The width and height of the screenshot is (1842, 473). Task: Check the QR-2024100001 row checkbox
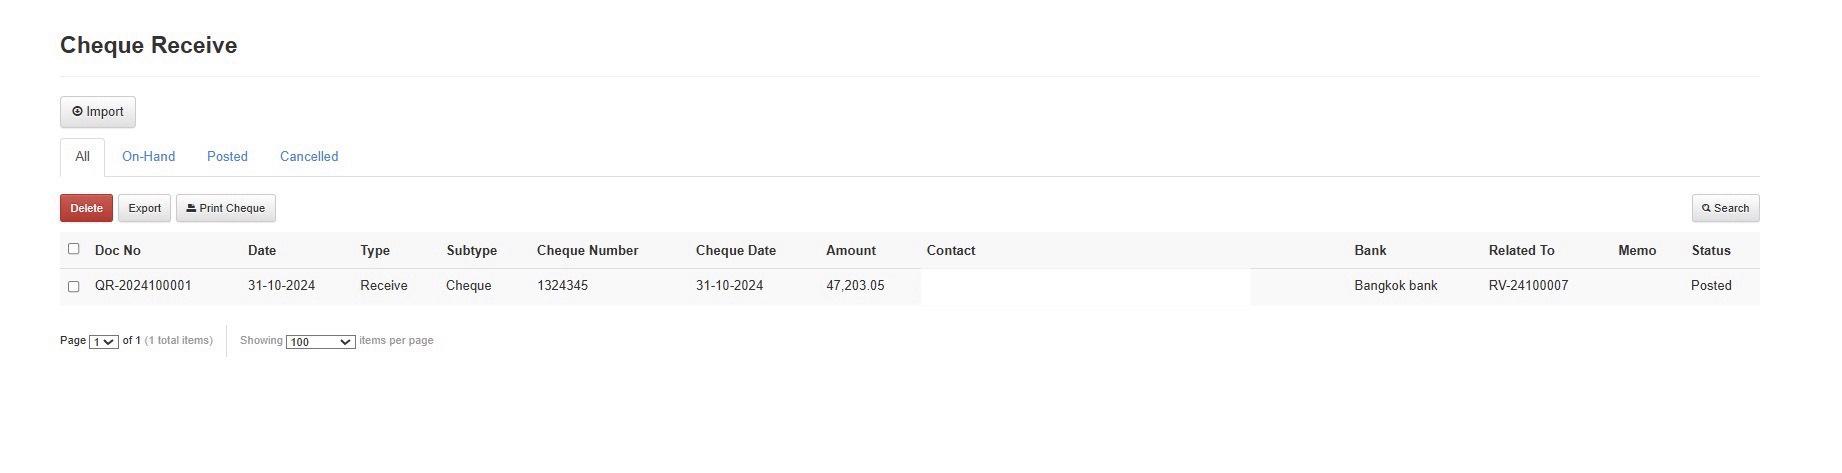click(x=73, y=287)
